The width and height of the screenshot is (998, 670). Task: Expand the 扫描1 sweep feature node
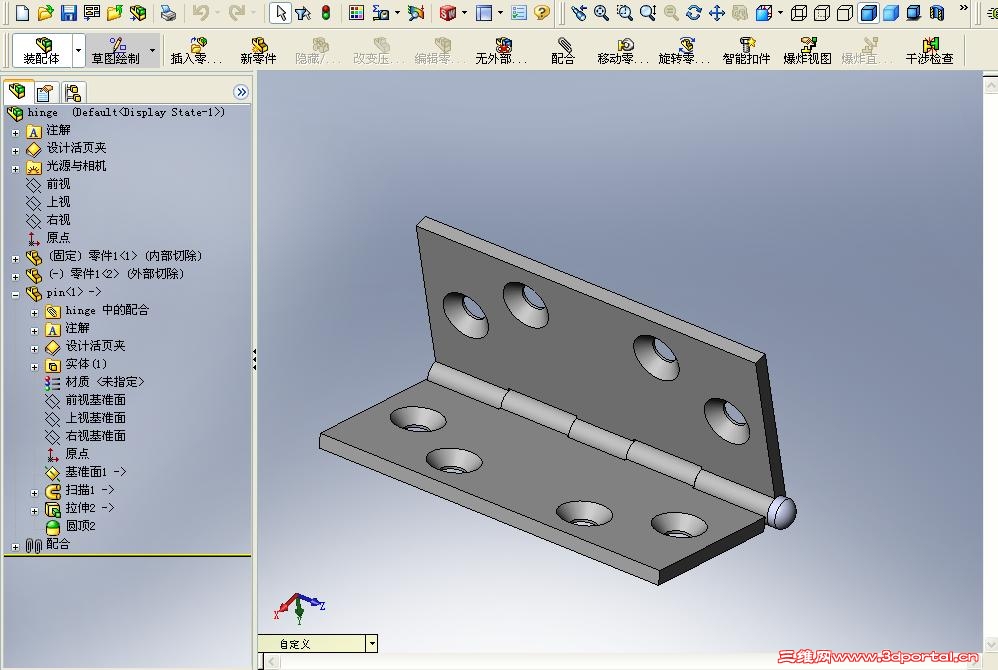click(34, 492)
